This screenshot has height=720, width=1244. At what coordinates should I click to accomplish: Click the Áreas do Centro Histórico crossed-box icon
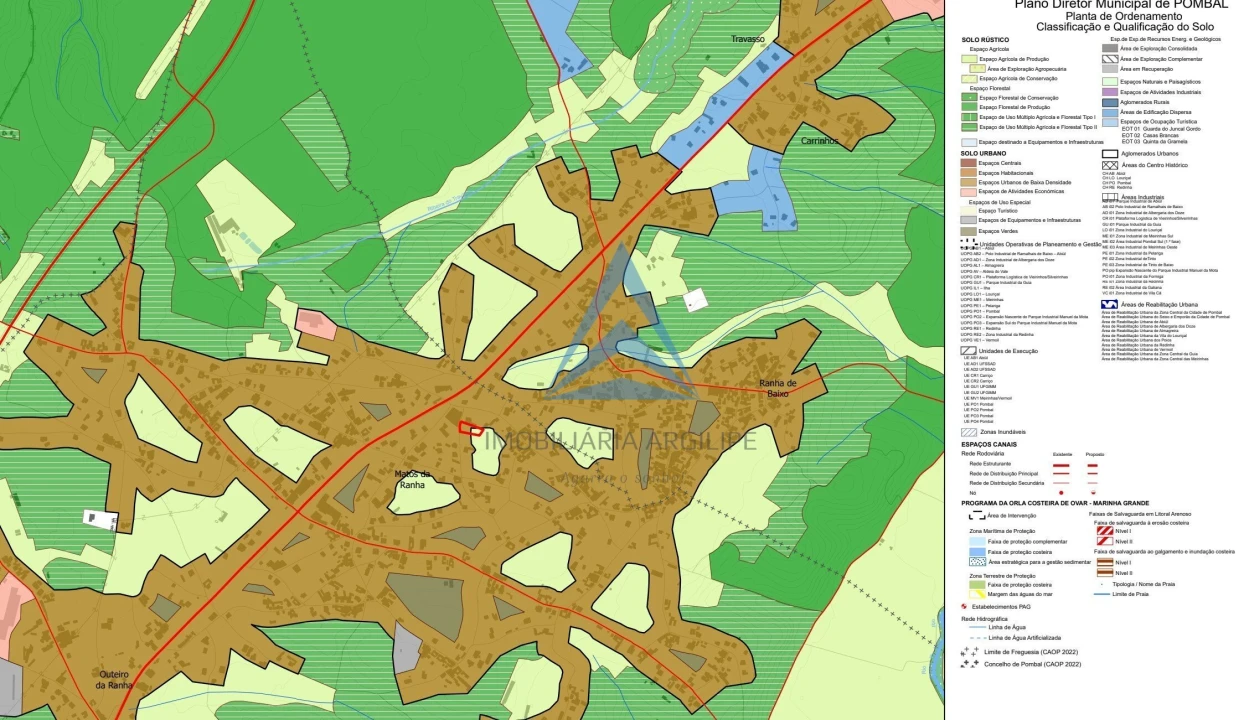(x=1108, y=165)
